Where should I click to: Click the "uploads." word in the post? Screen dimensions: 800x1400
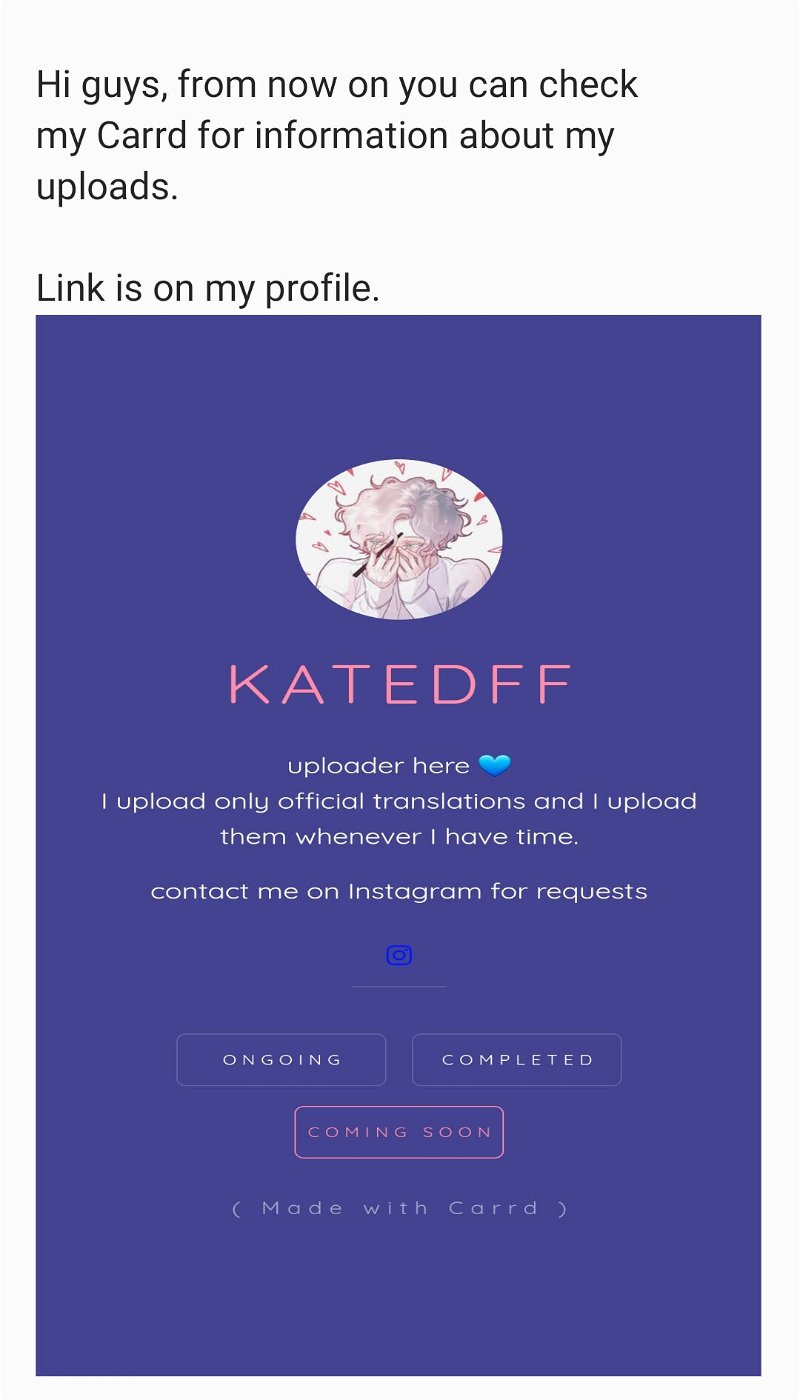107,187
